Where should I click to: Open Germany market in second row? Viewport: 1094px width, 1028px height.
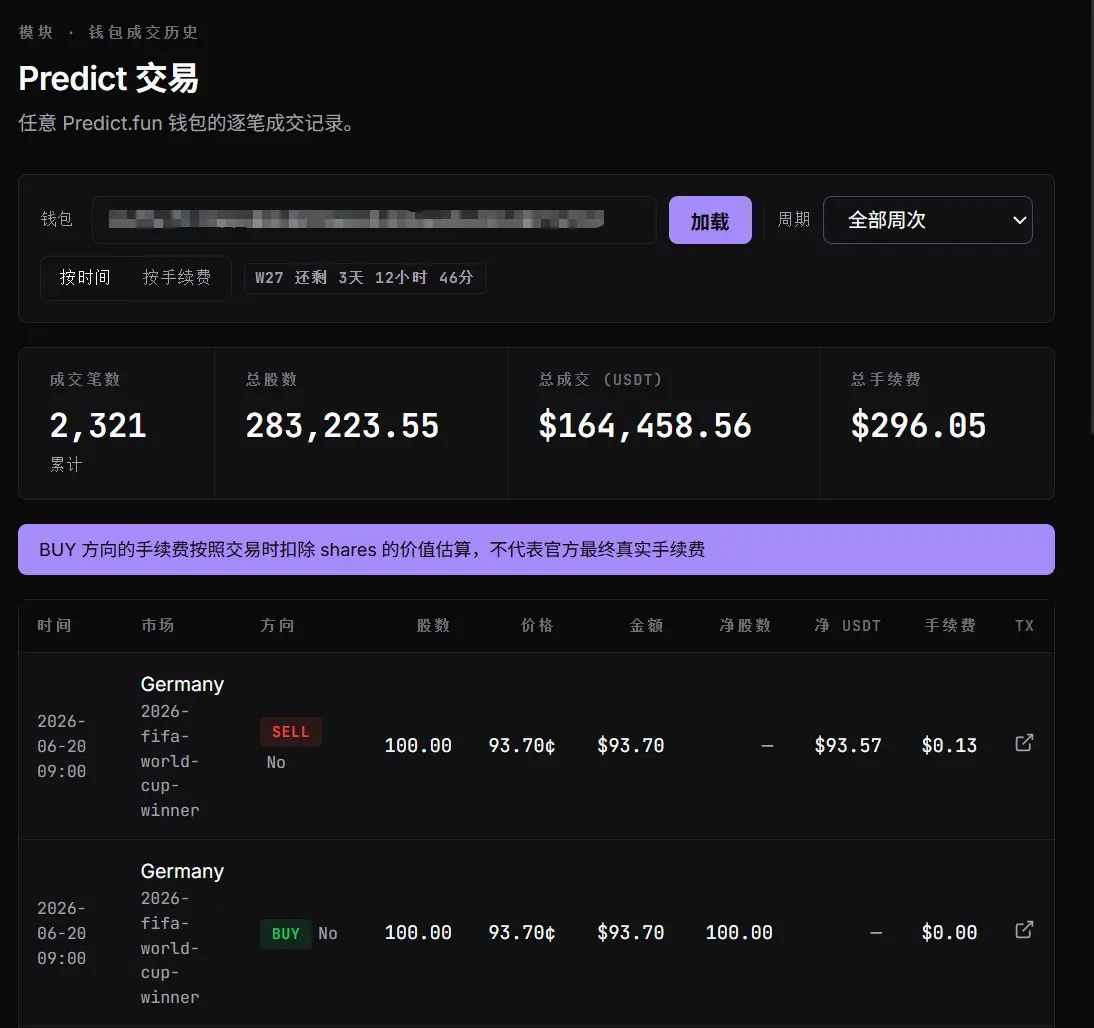(182, 871)
